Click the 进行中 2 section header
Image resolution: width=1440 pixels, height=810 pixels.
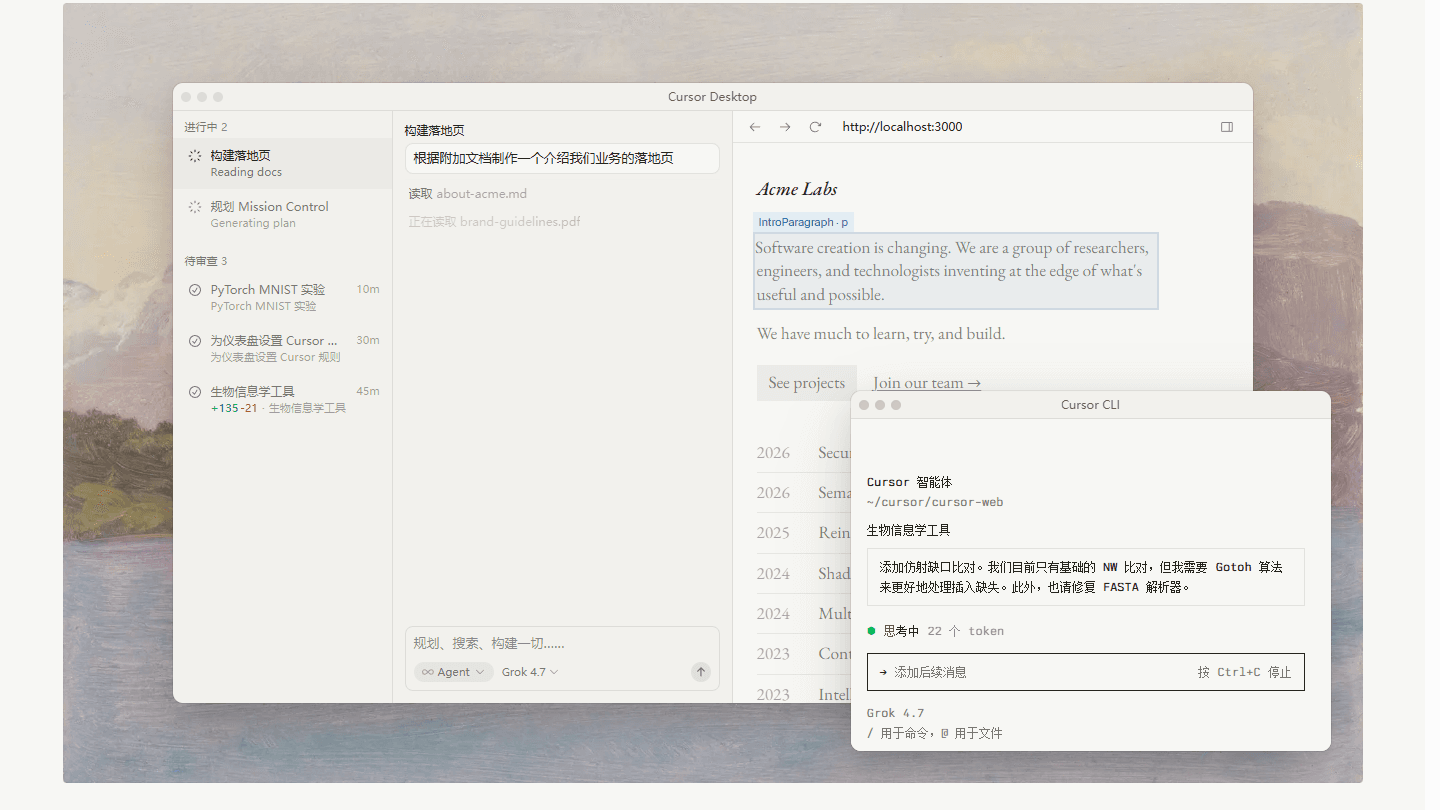click(206, 127)
